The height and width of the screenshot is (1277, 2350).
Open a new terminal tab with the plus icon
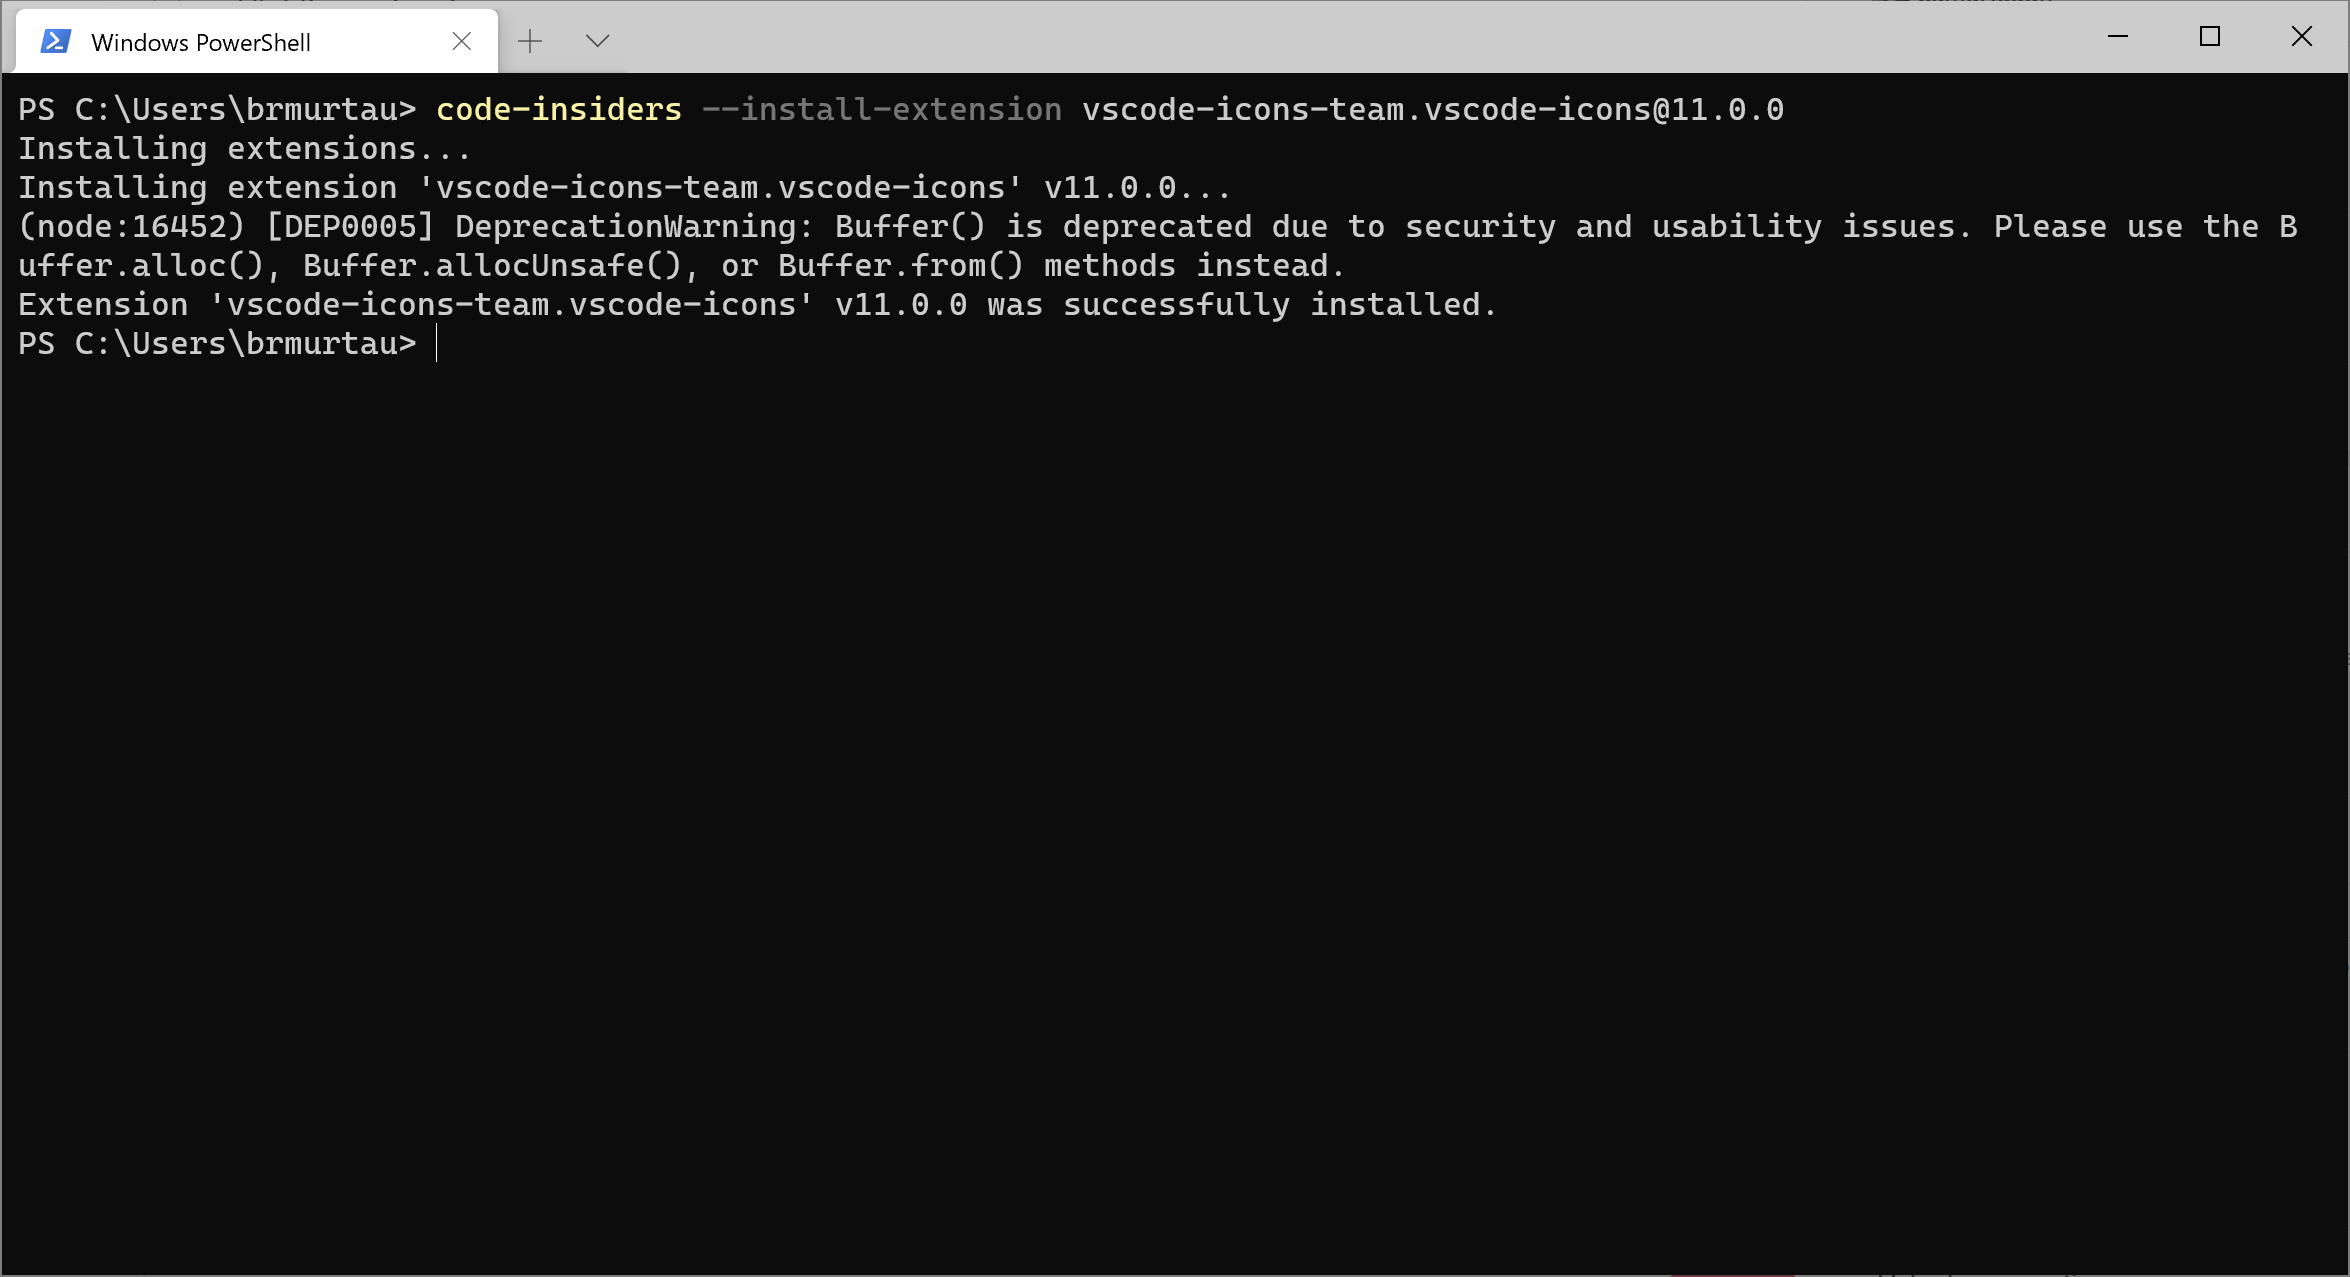click(530, 40)
